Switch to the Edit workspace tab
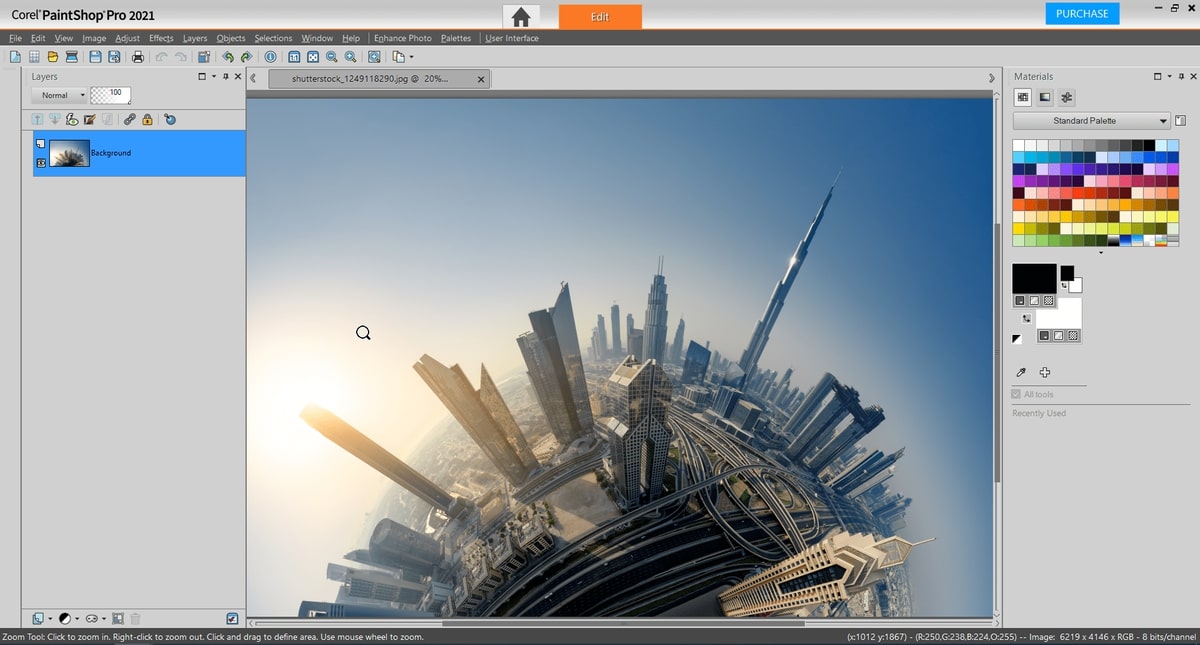Screen dimensions: 1200x645 [x=600, y=17]
